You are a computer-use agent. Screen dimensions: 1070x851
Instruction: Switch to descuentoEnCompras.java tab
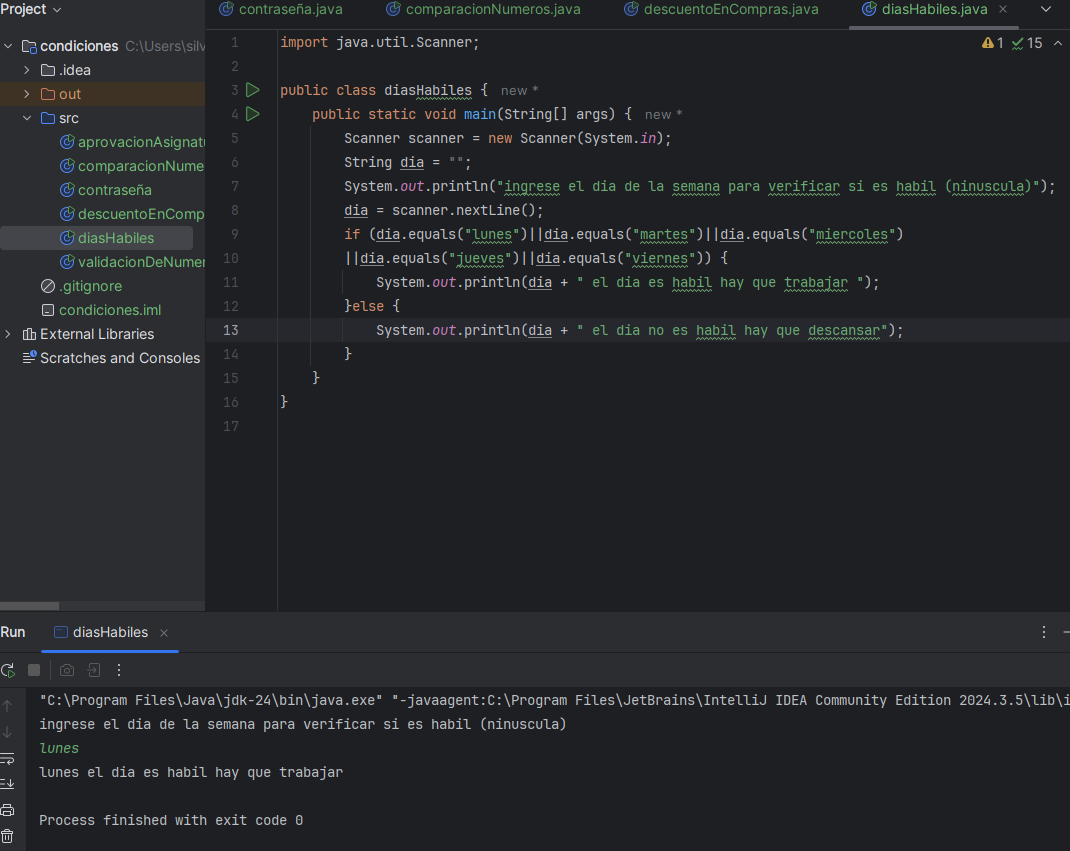721,10
